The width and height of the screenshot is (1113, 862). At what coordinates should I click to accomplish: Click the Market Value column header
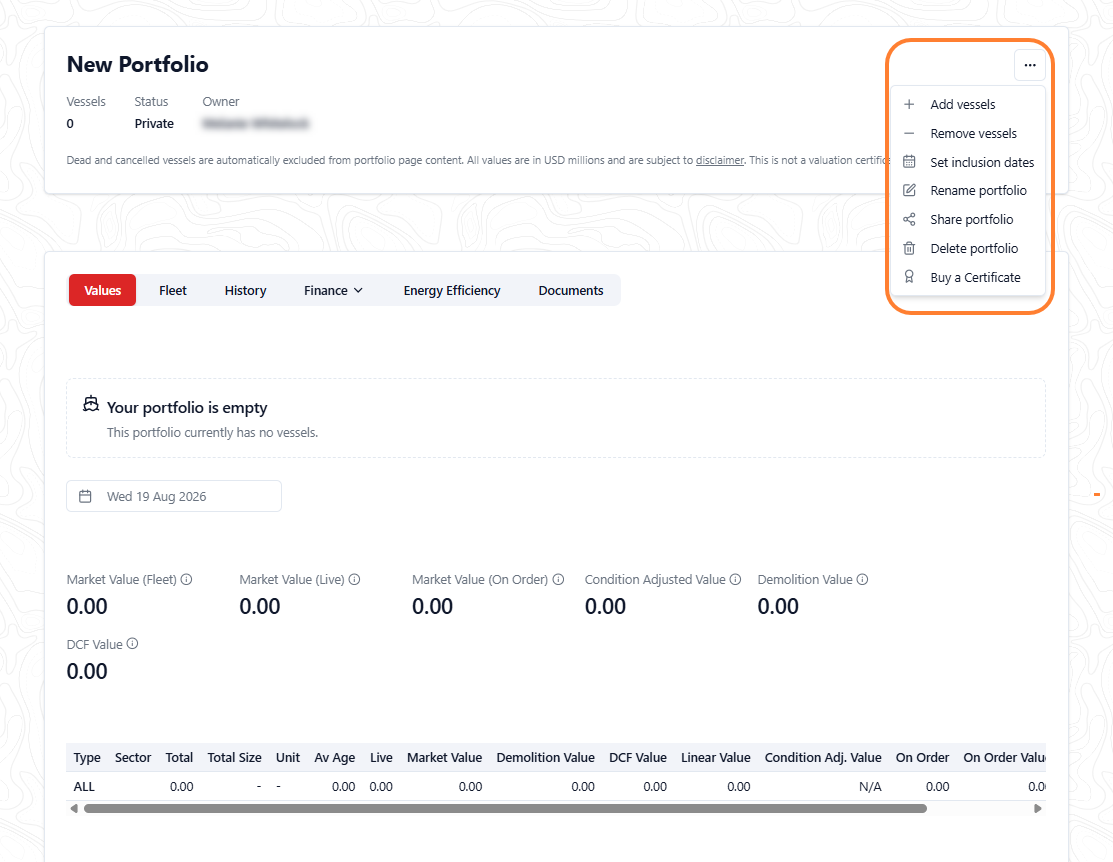click(444, 758)
